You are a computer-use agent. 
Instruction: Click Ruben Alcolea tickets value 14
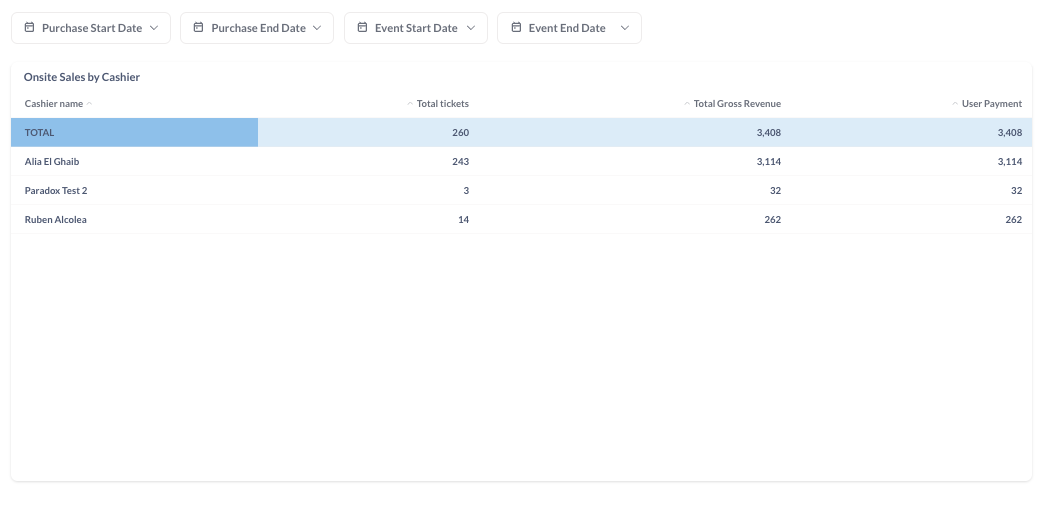pos(463,219)
